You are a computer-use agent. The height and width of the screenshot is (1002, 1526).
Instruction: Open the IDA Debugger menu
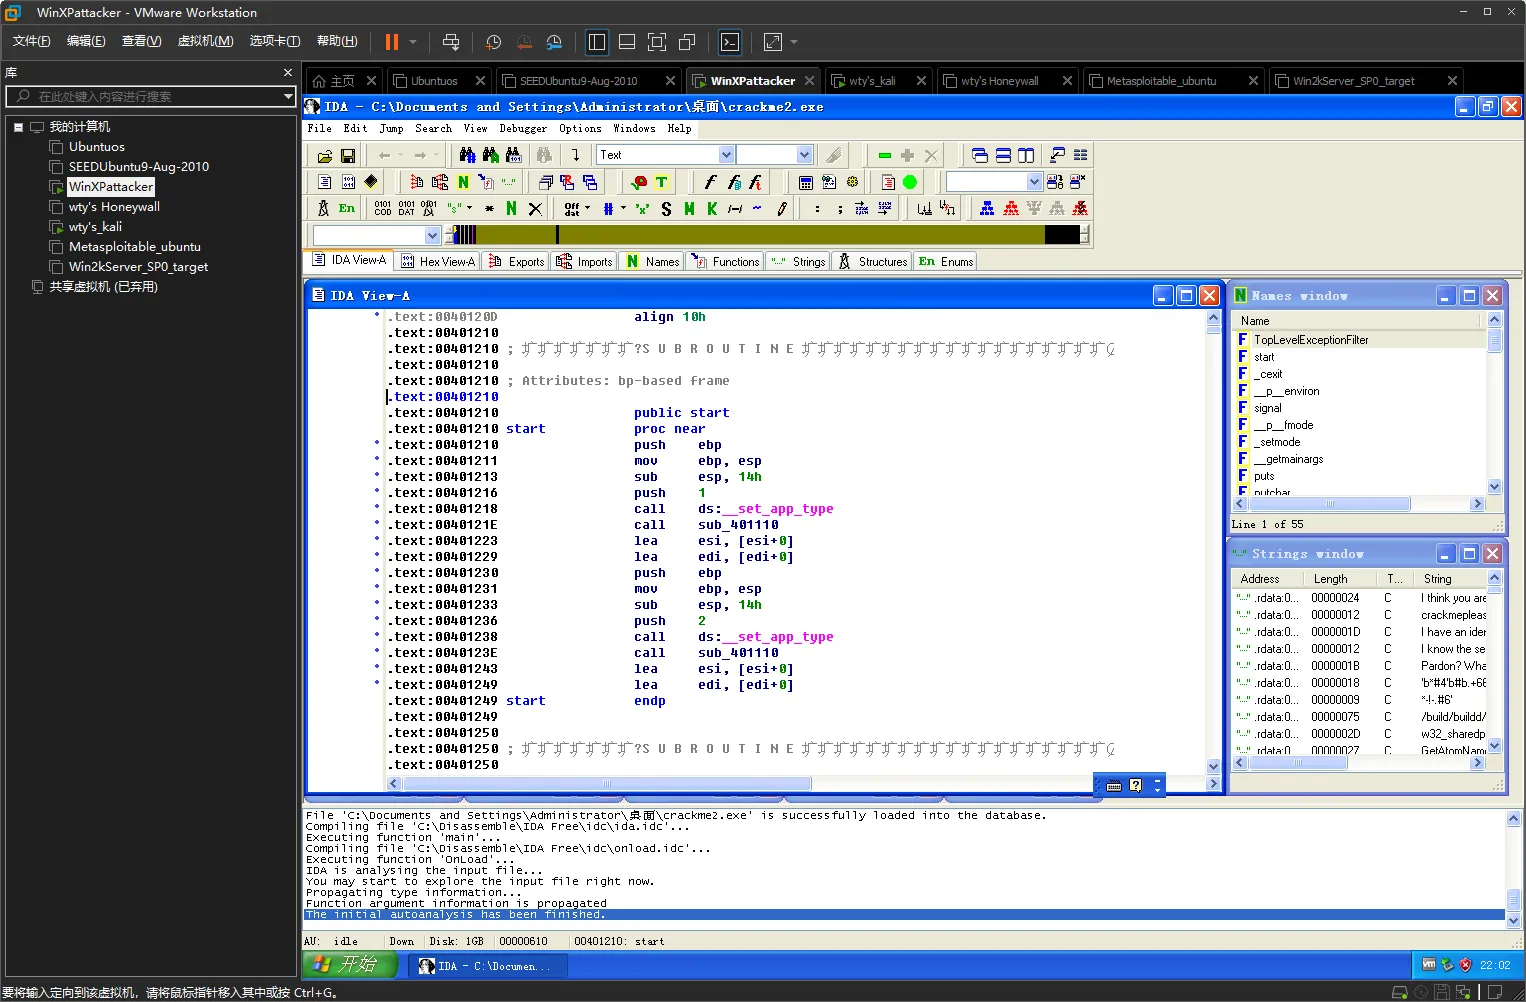coord(523,129)
